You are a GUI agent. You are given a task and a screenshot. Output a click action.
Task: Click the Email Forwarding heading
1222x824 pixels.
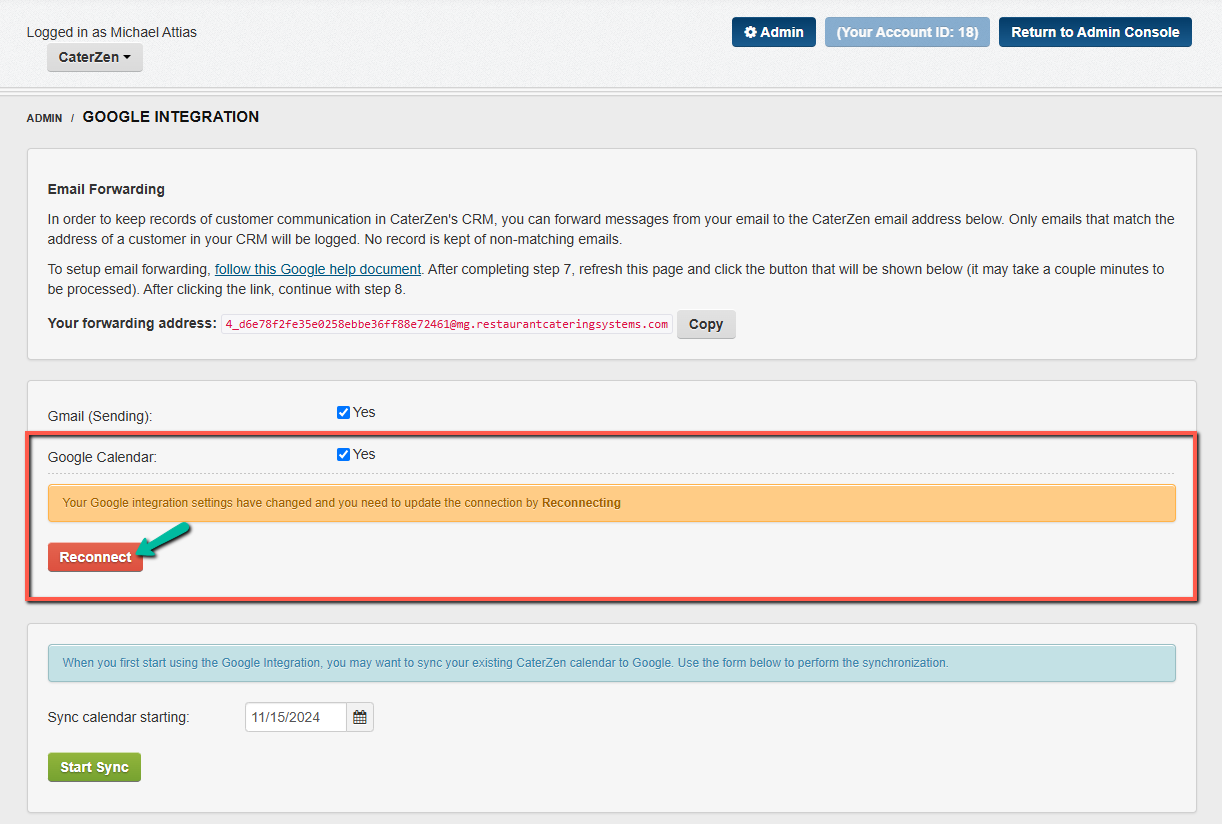pos(106,189)
